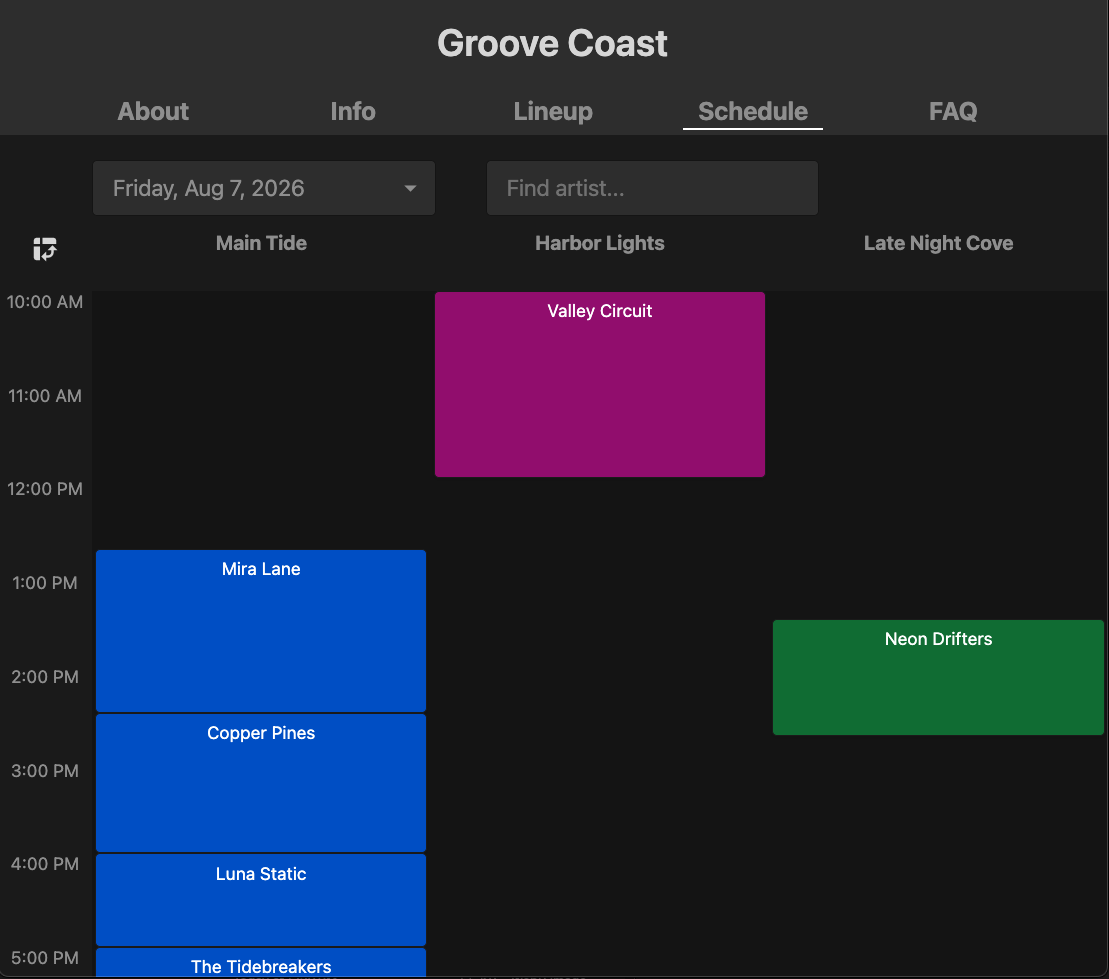The image size is (1109, 979).
Task: Select the Harbor Lights stage header
Action: (x=600, y=243)
